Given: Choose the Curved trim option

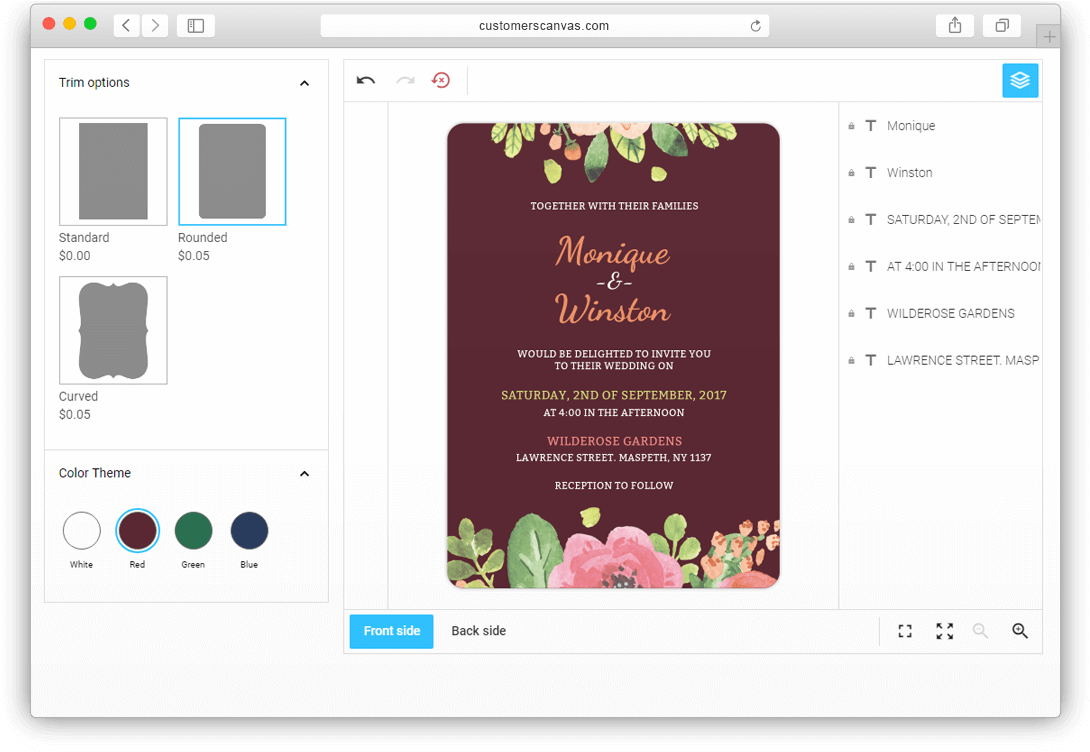Looking at the screenshot, I should 113,330.
